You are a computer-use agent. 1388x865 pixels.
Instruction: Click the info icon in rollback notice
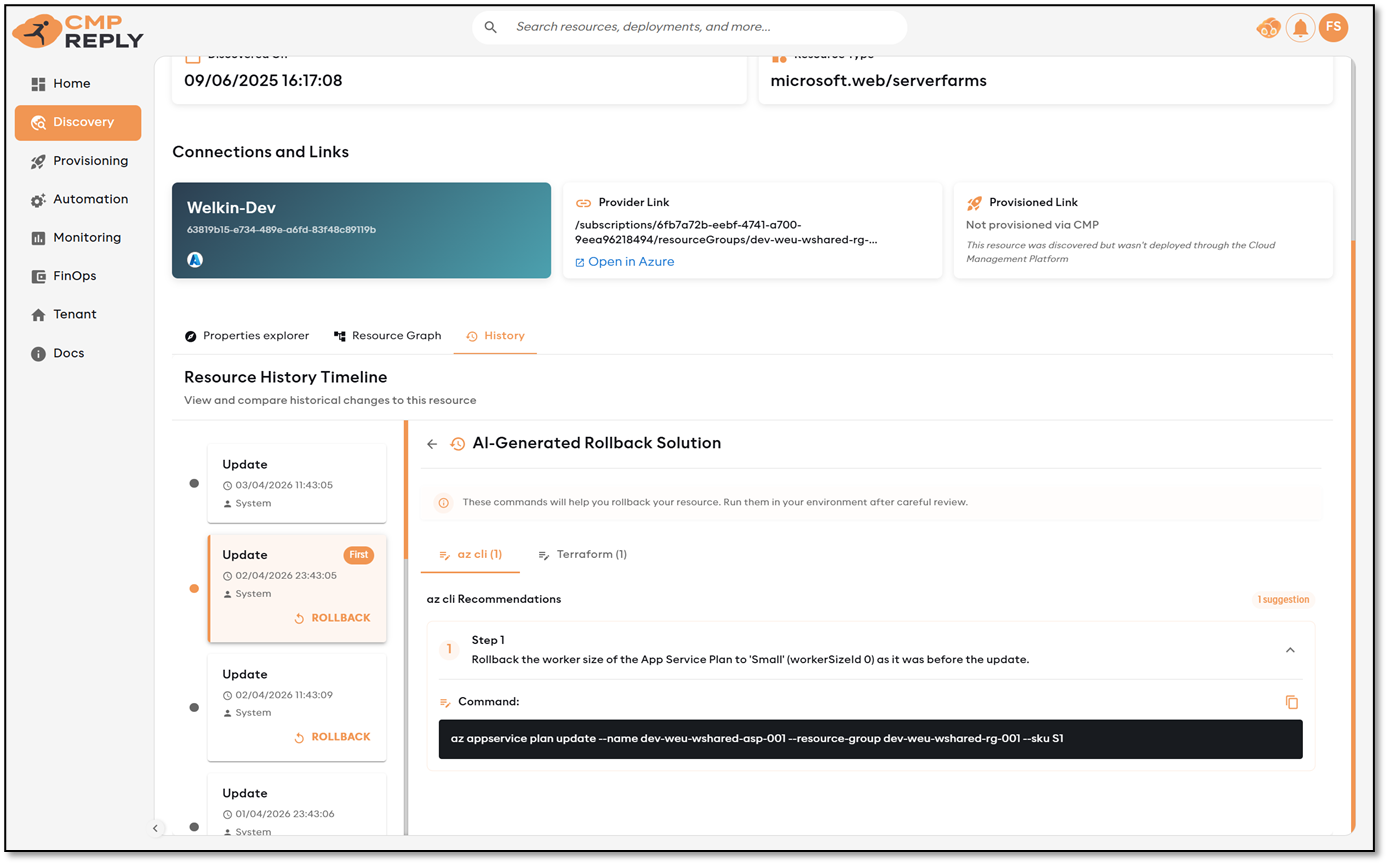tap(443, 503)
